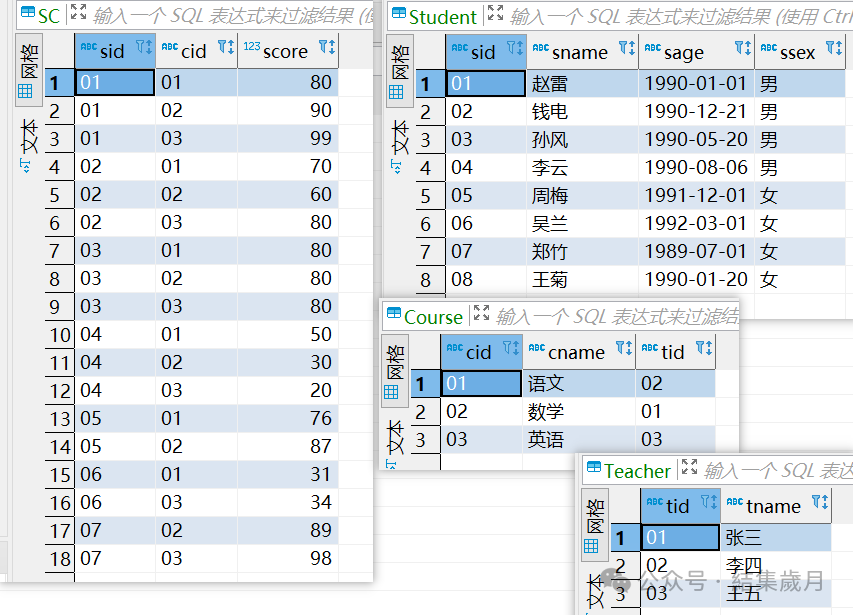Open the ssex column filter icon
This screenshot has width=853, height=615.
[834, 48]
